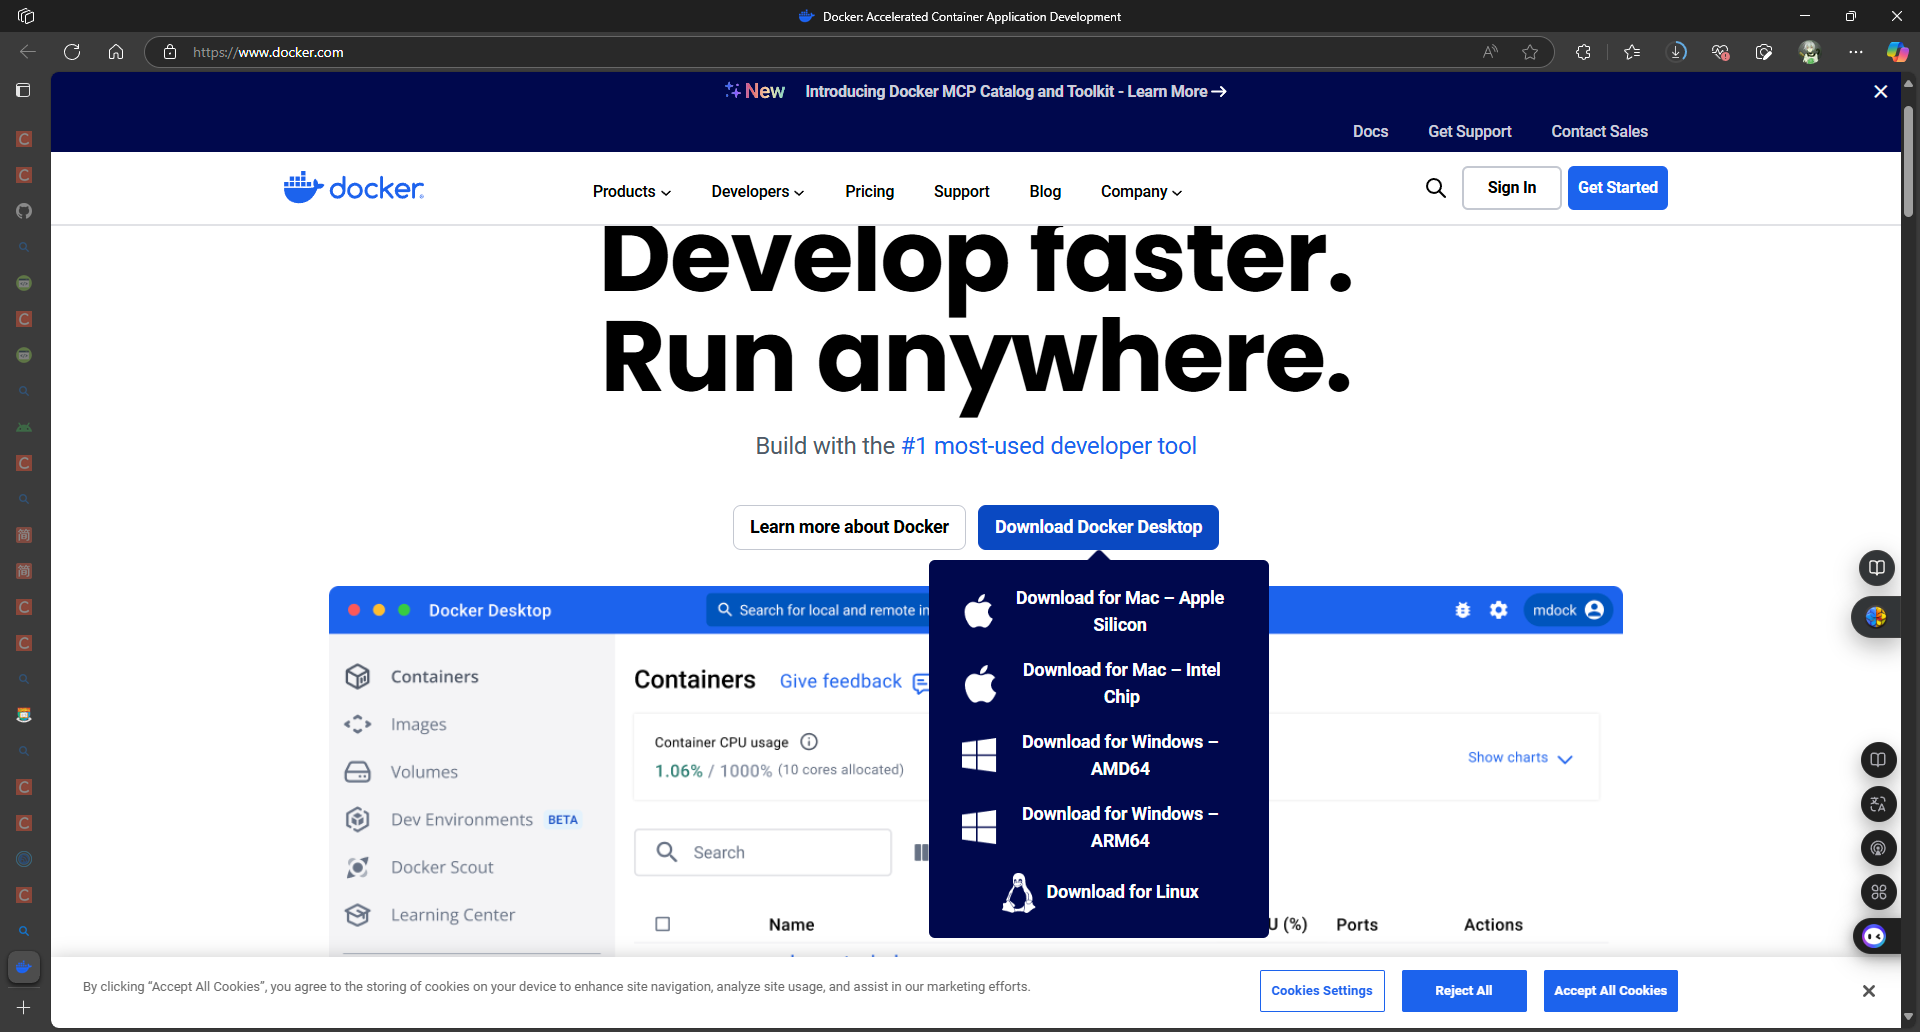
Task: Click the Docker whale logo
Action: [x=354, y=187]
